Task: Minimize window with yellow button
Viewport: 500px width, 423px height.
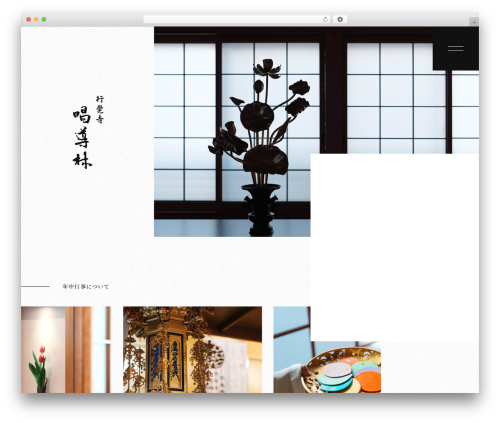Action: [x=36, y=20]
